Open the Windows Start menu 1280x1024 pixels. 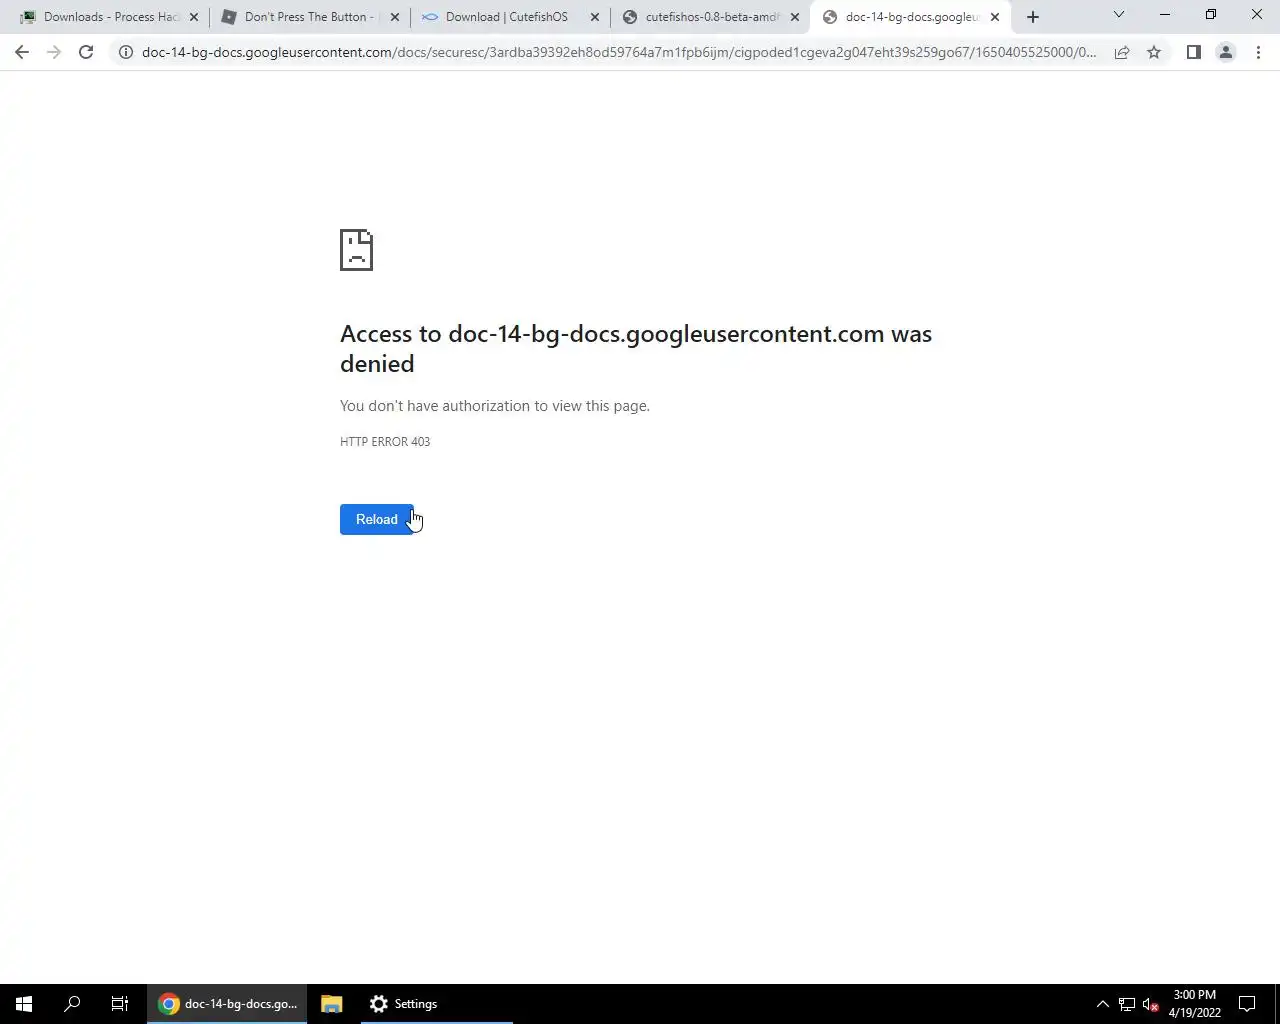[24, 1004]
